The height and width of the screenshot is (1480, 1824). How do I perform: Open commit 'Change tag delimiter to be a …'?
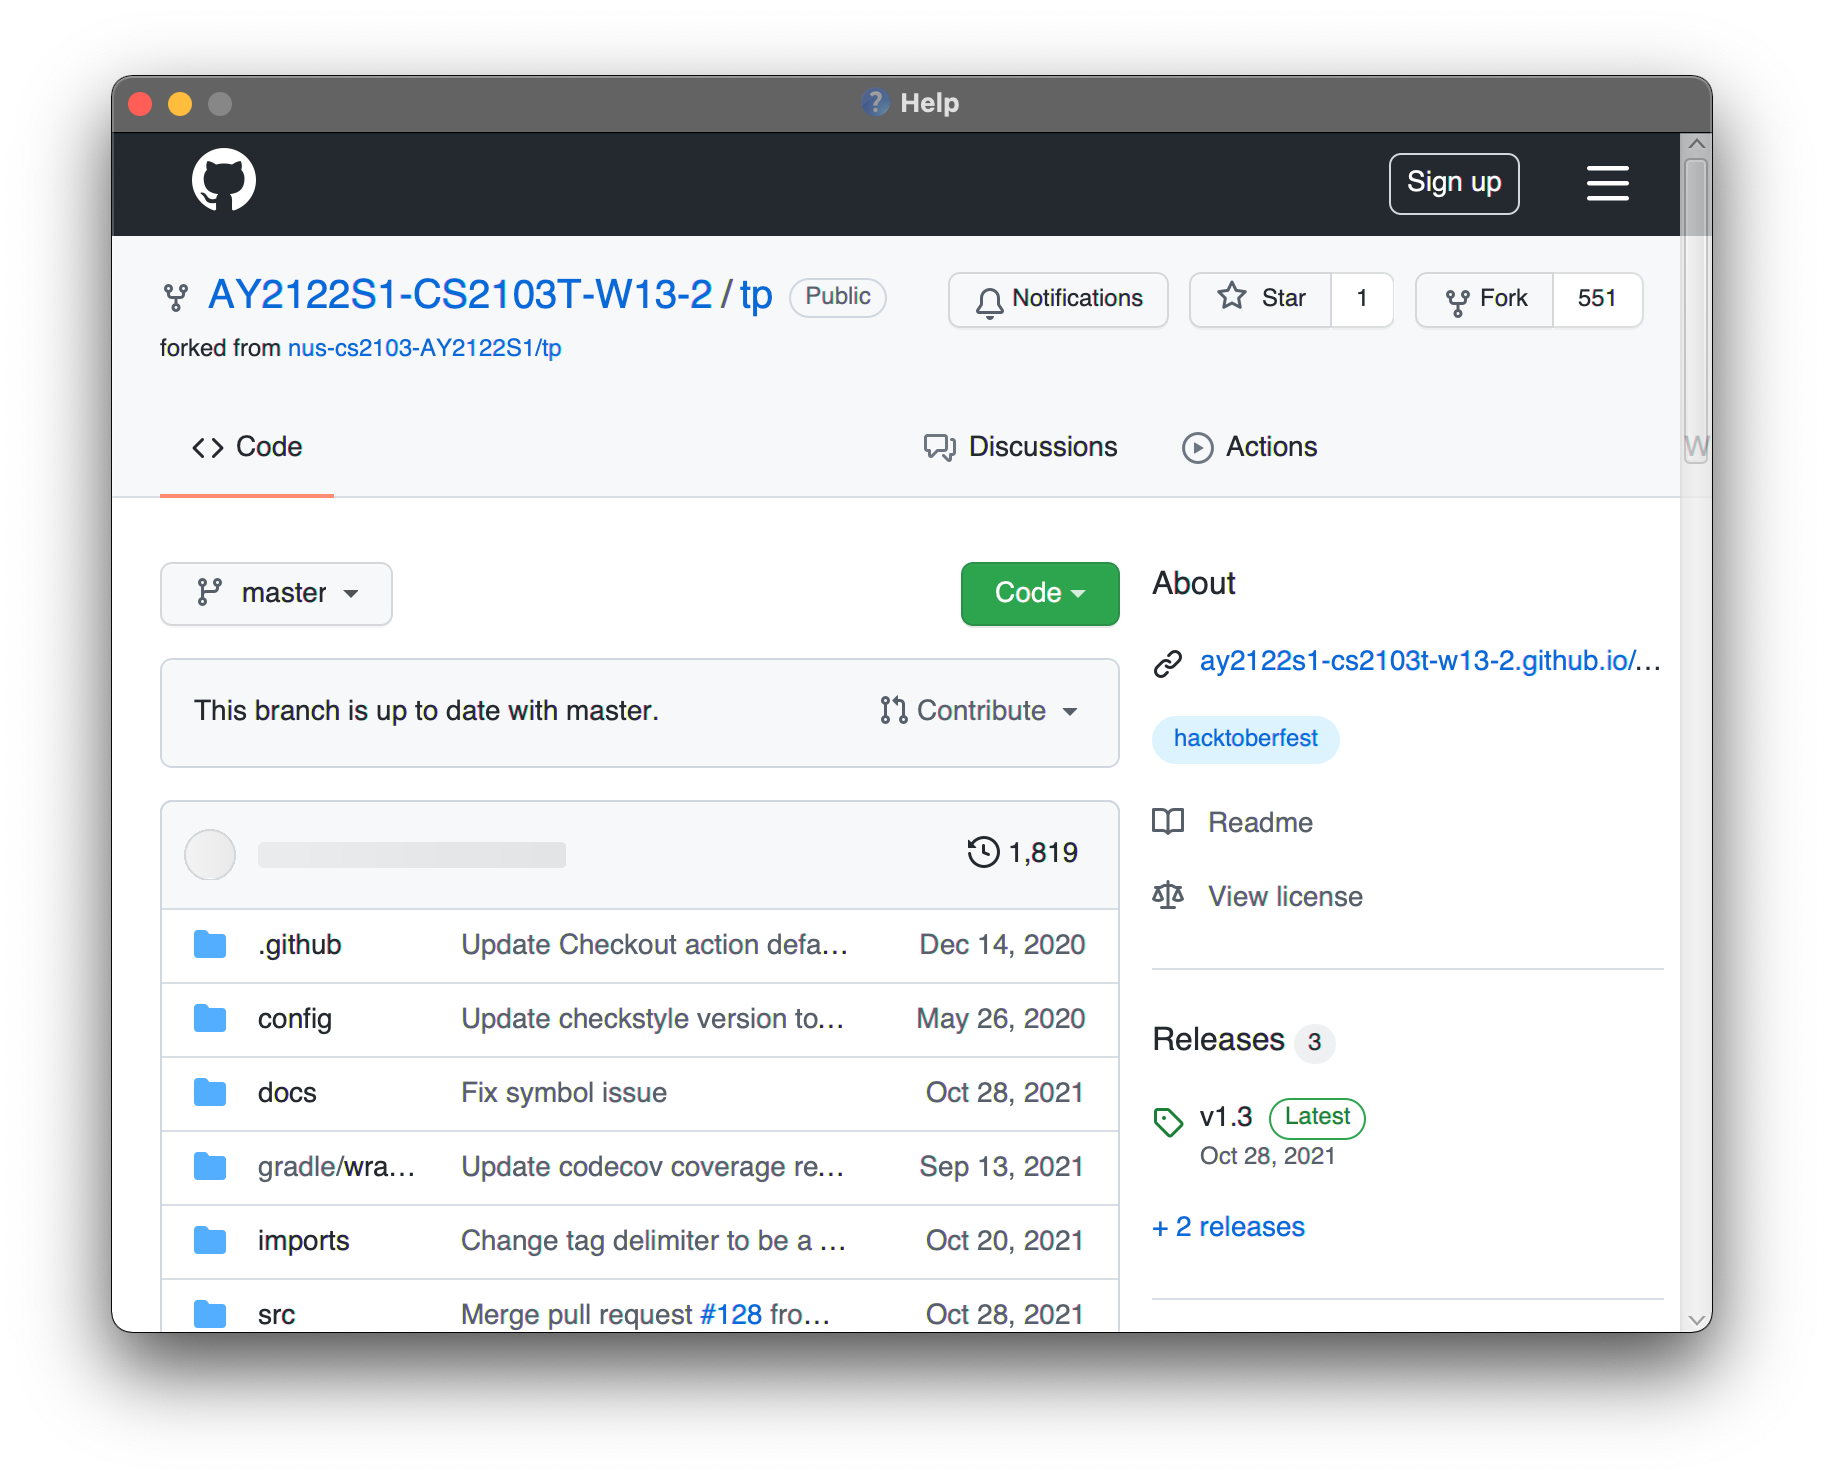[x=653, y=1241]
